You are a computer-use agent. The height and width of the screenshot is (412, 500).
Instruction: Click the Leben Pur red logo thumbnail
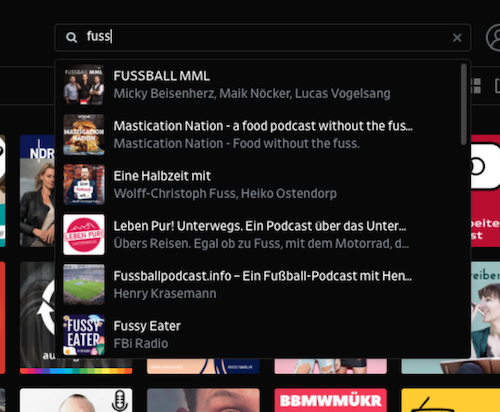click(x=84, y=235)
